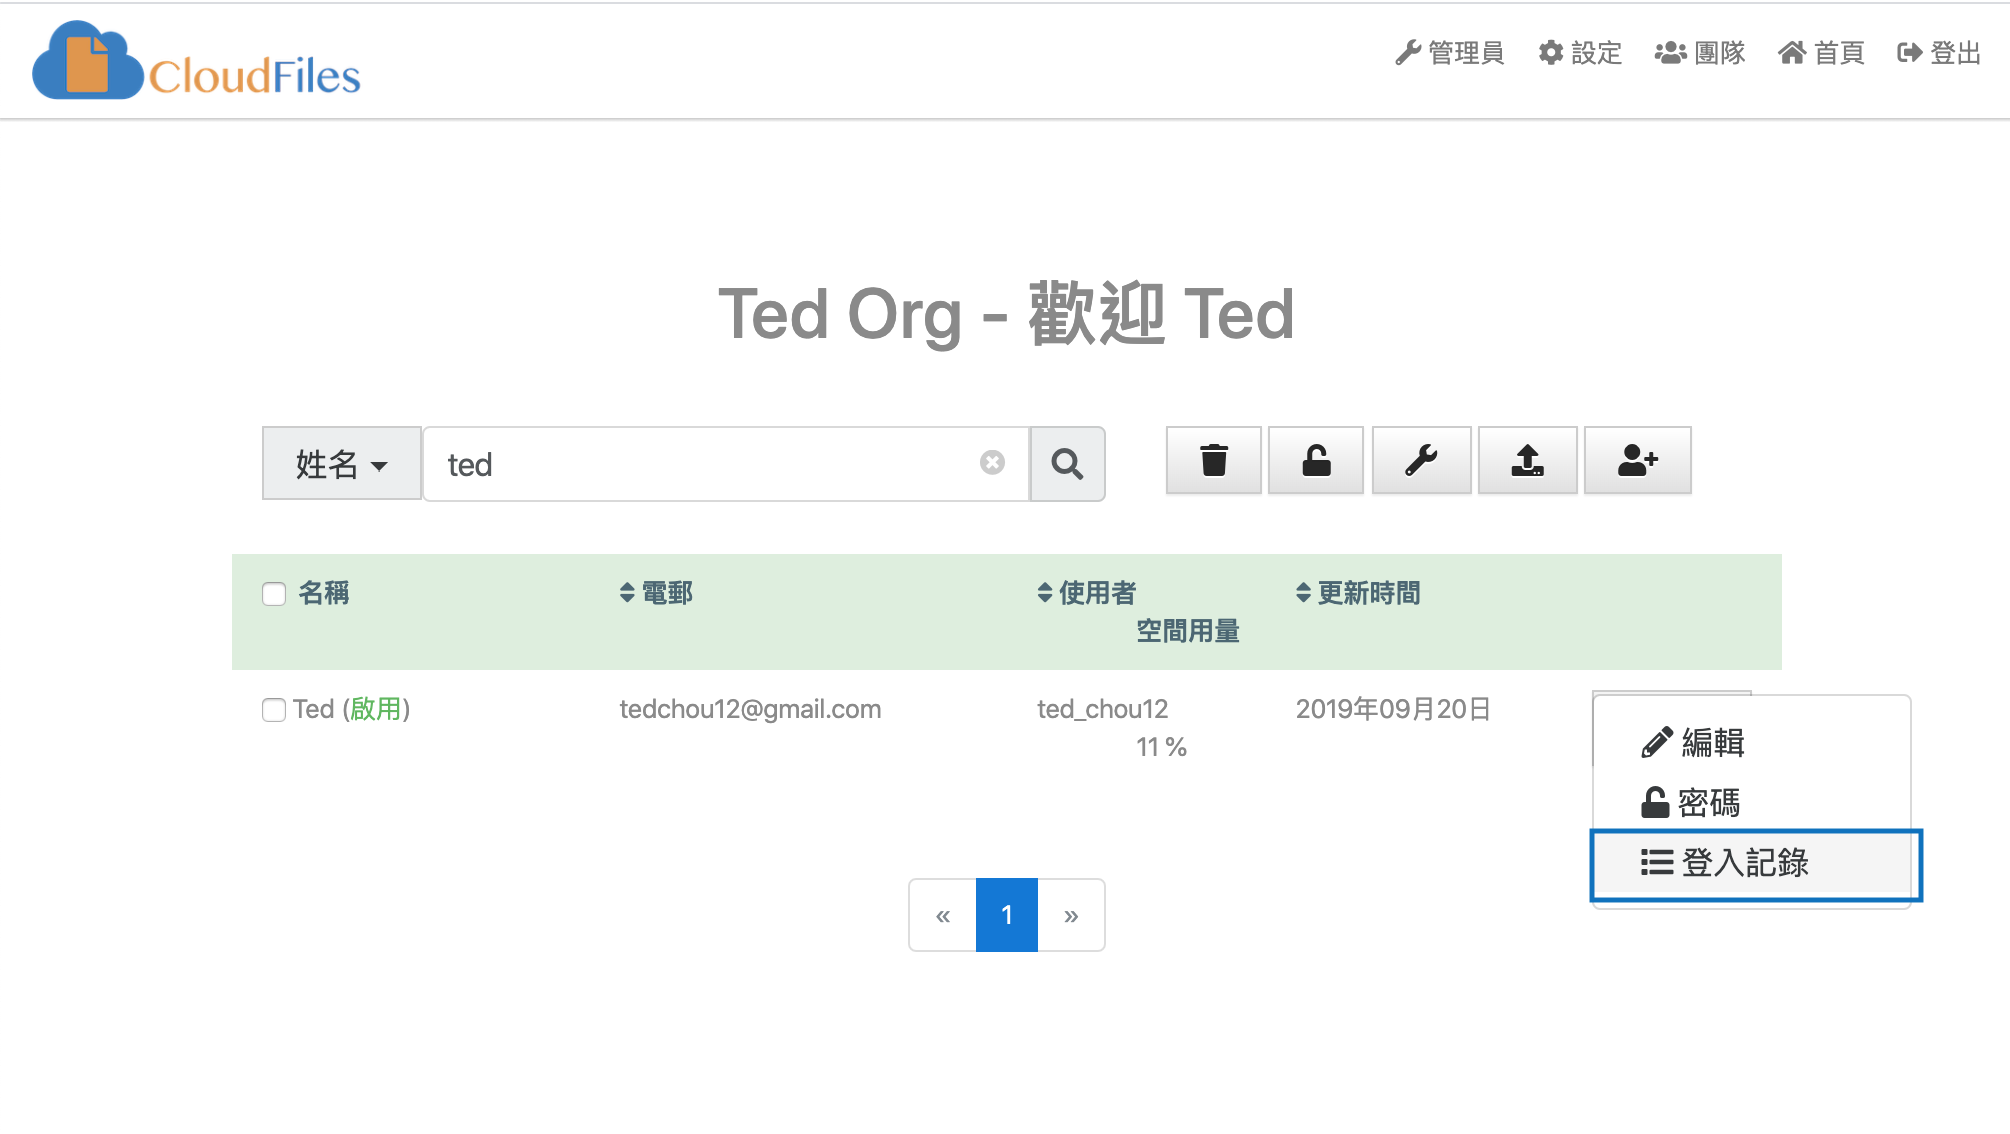
Task: Clear the search field with X icon
Action: coord(992,462)
